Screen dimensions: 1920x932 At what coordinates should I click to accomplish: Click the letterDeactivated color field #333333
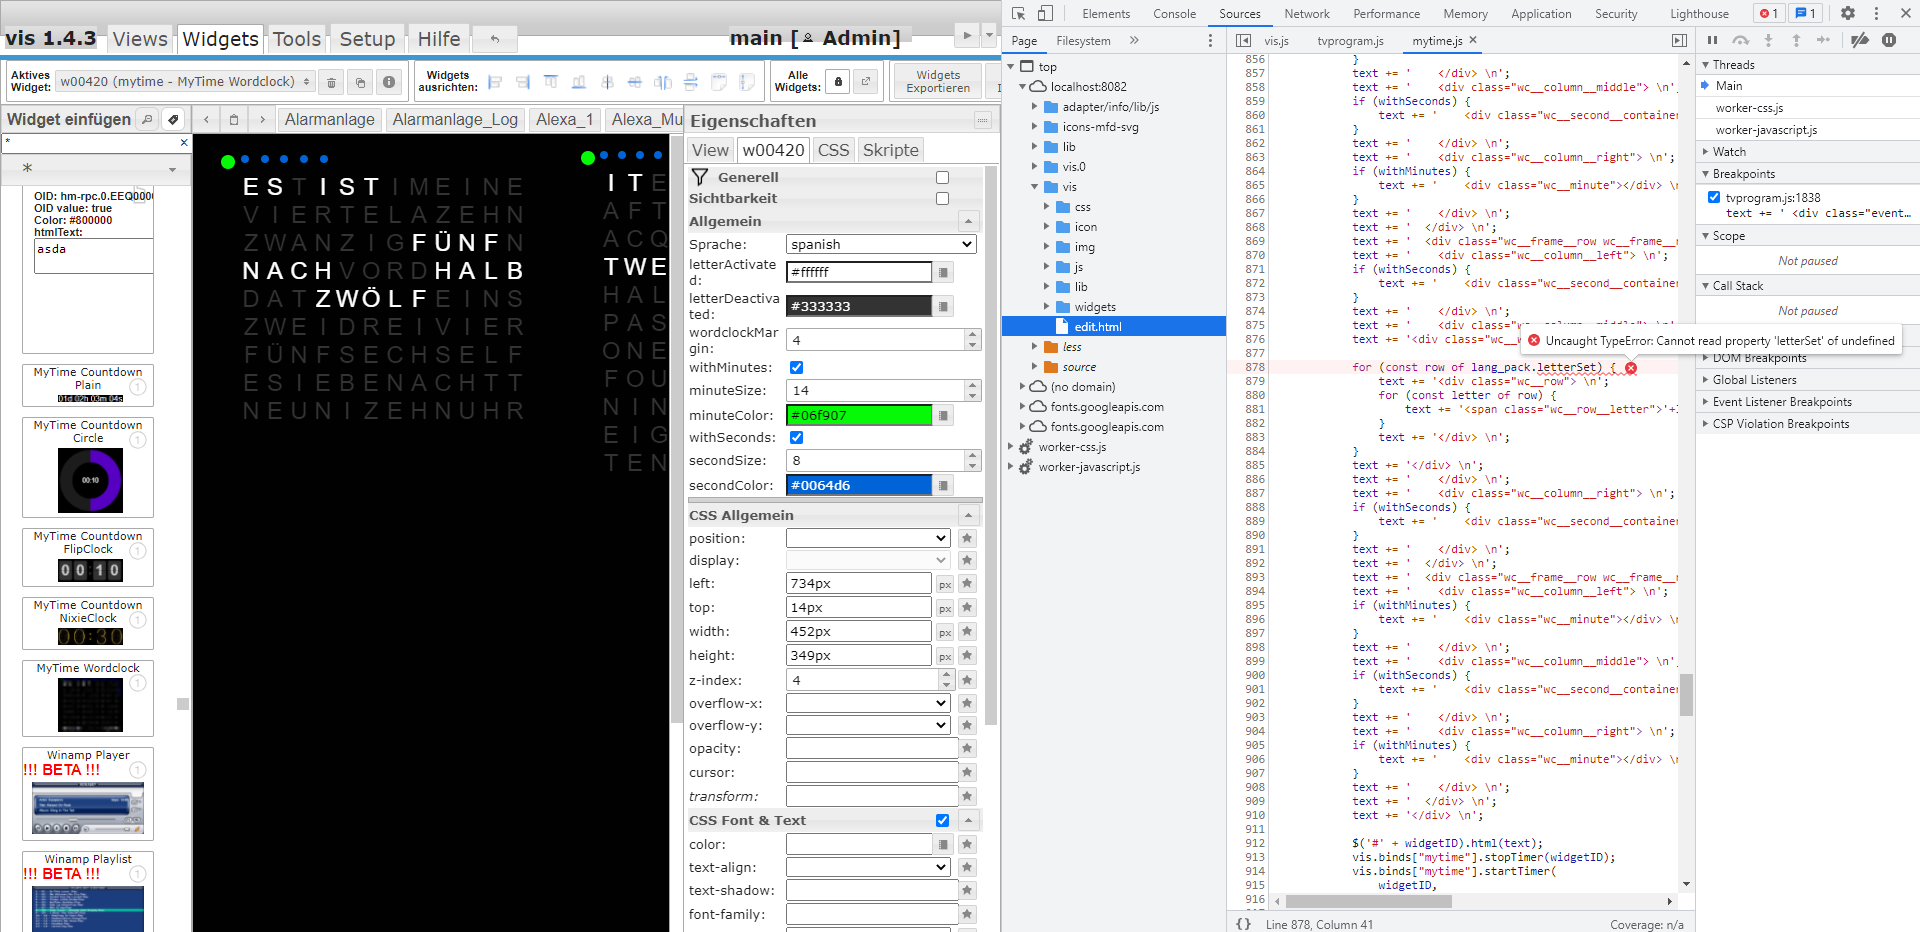click(859, 306)
